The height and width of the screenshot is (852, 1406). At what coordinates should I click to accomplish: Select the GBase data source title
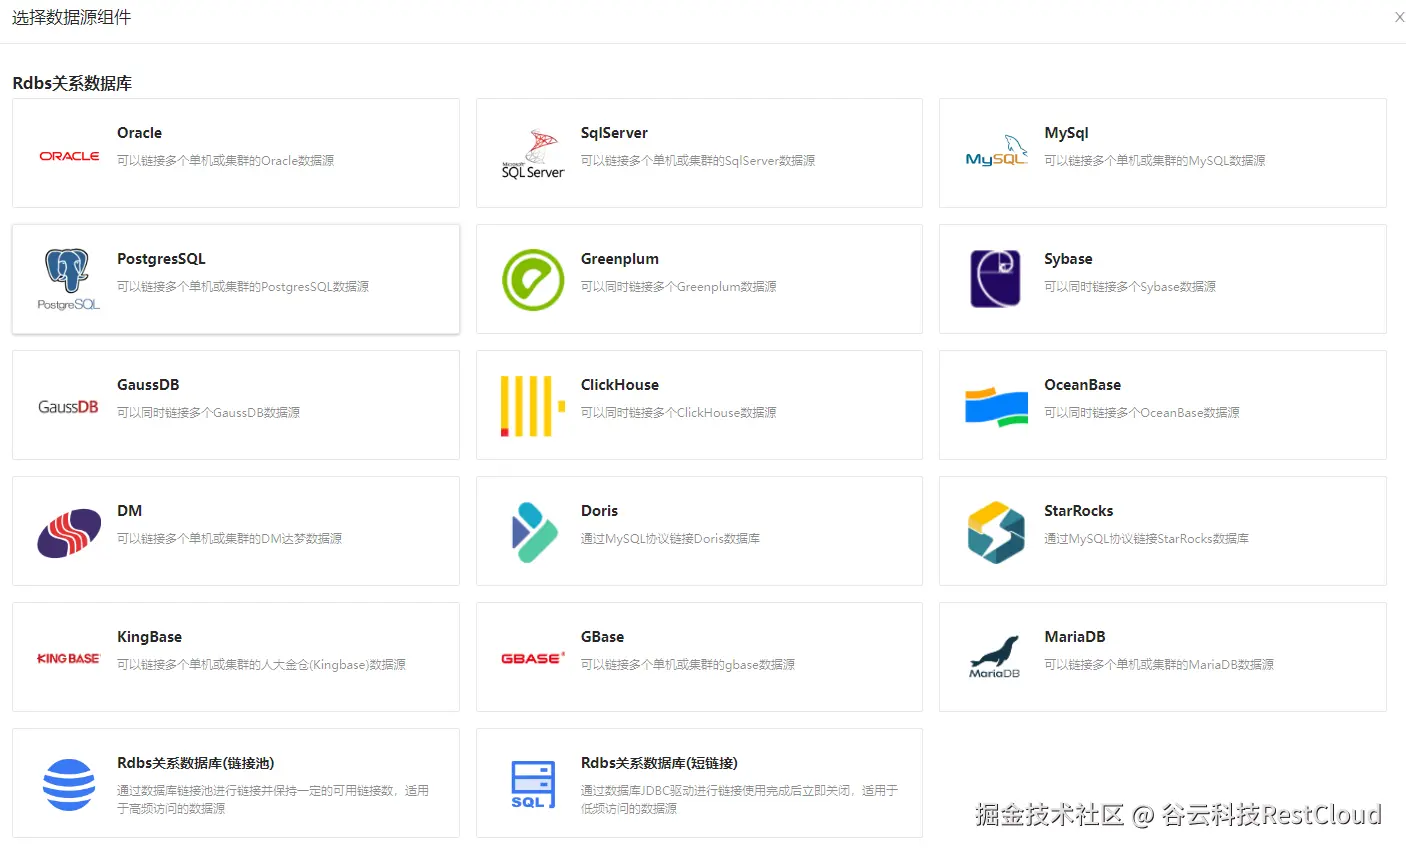(x=602, y=637)
